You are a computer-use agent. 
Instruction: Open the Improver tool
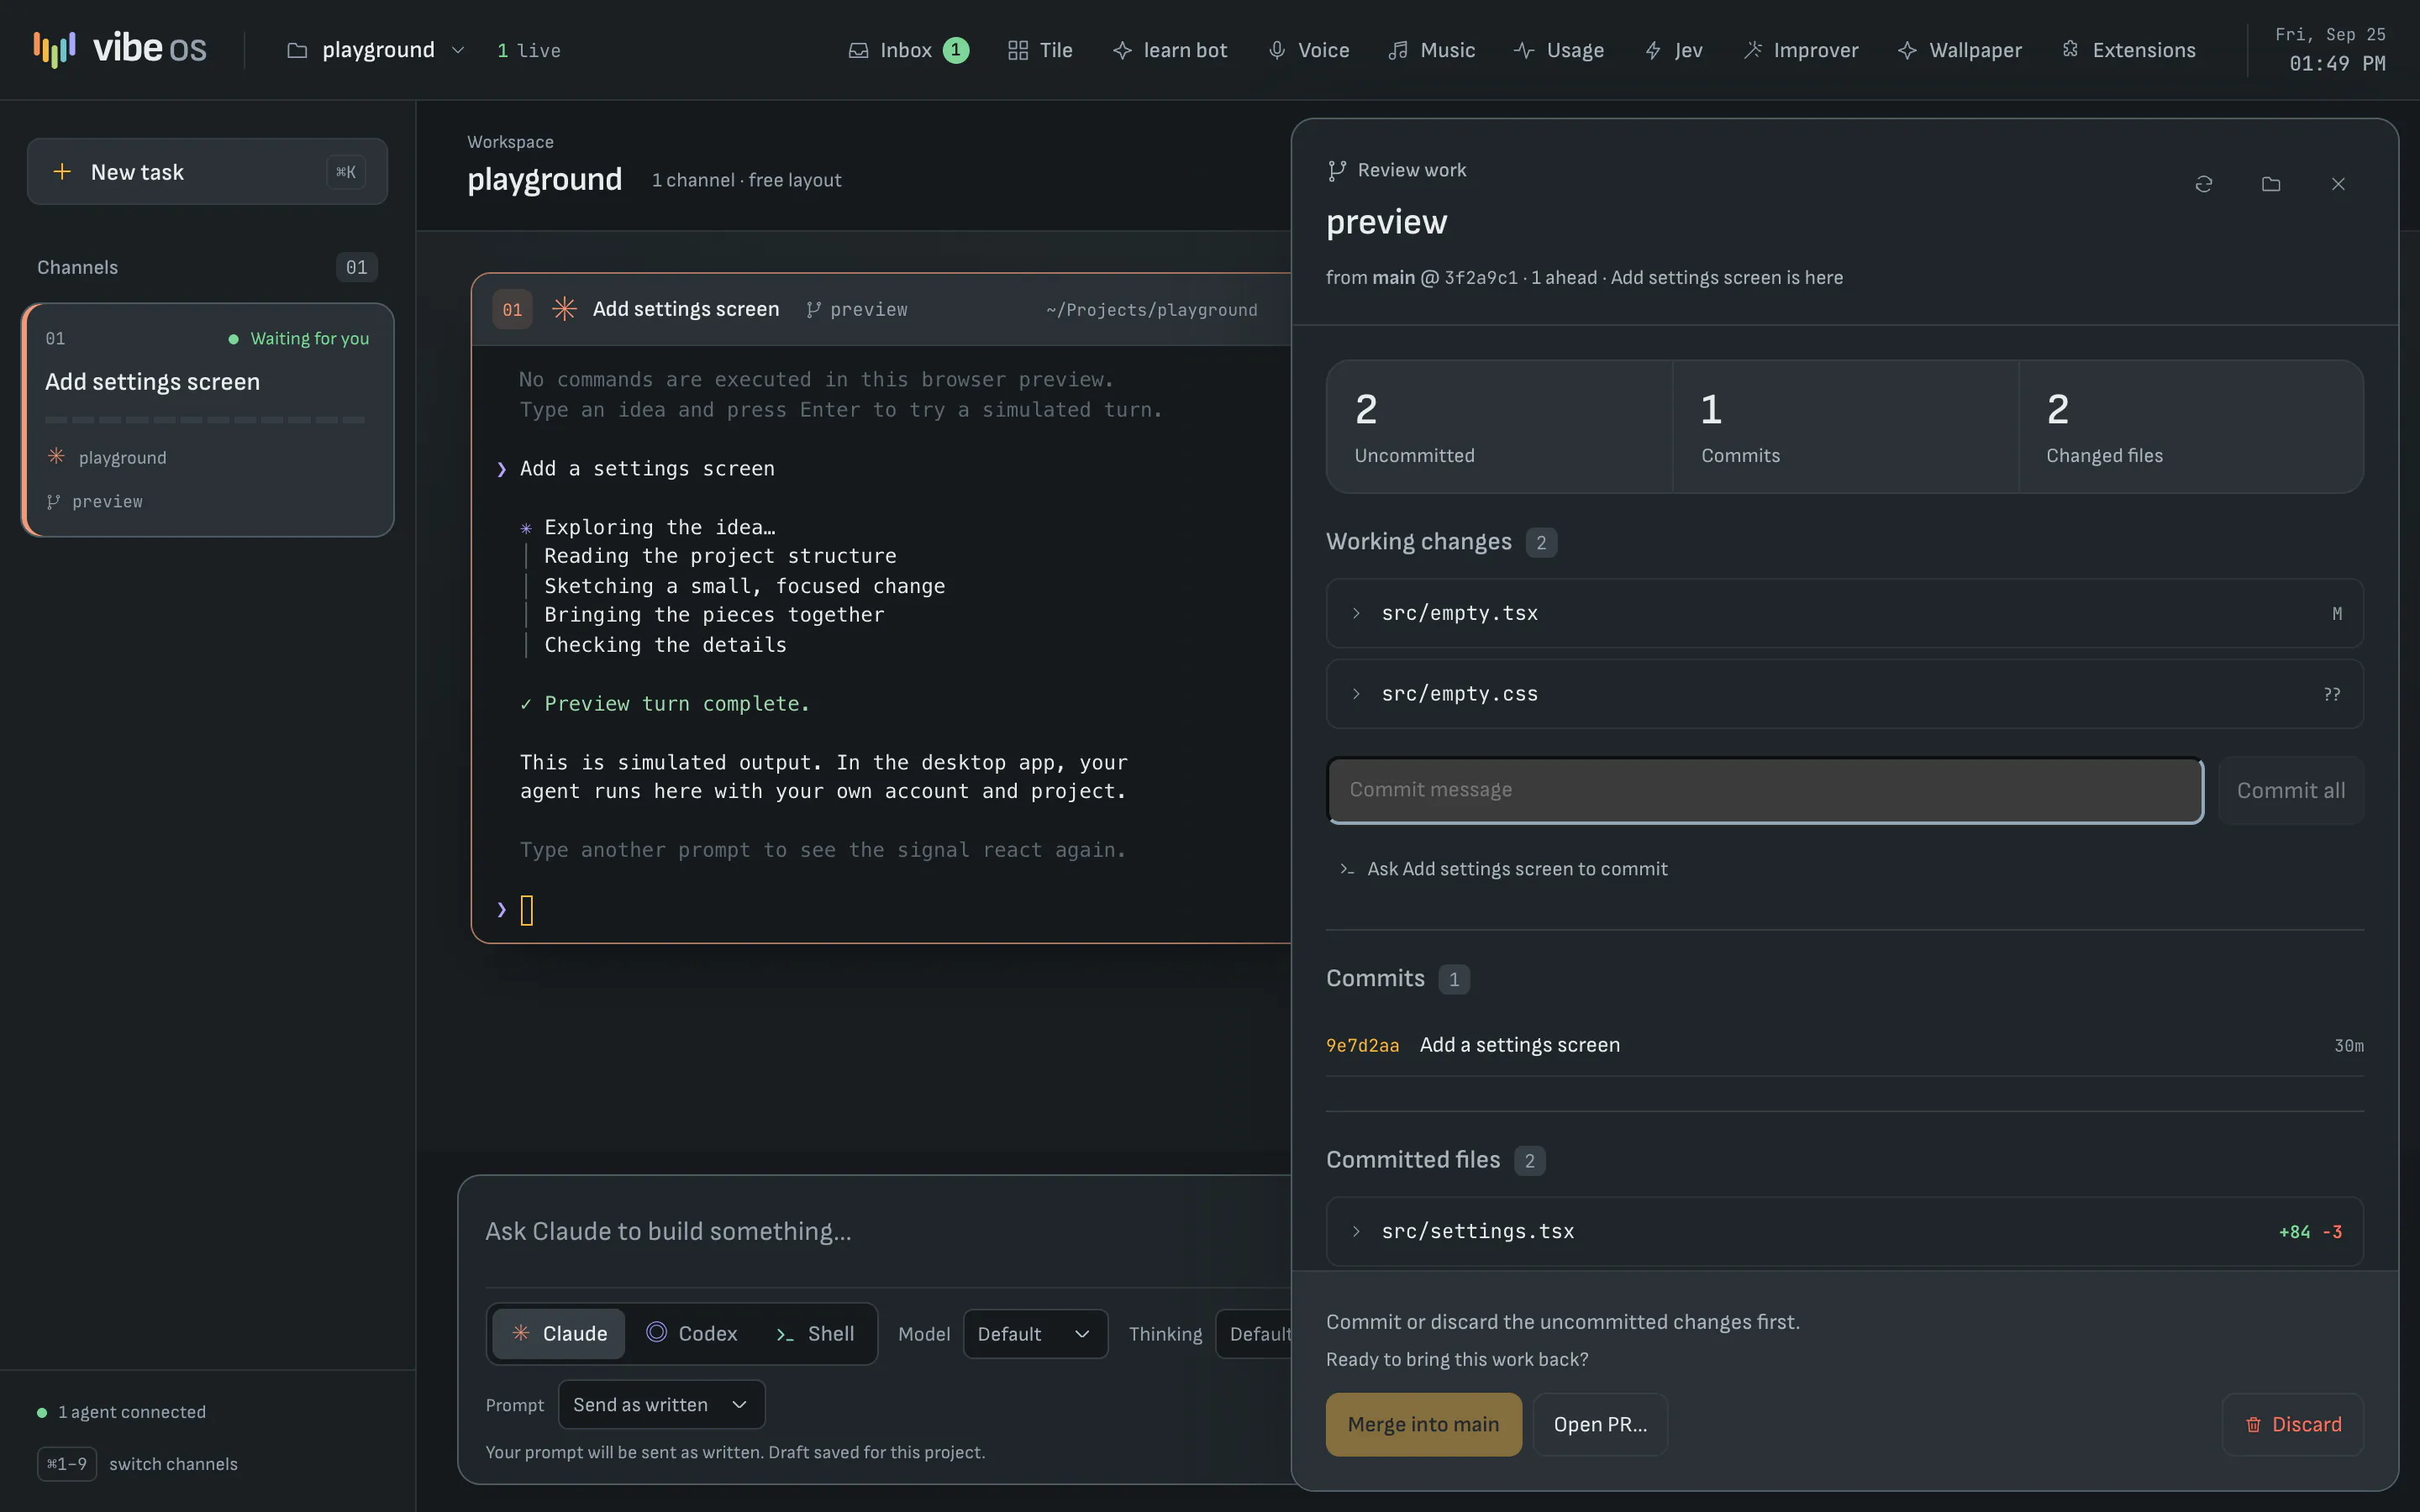1801,50
